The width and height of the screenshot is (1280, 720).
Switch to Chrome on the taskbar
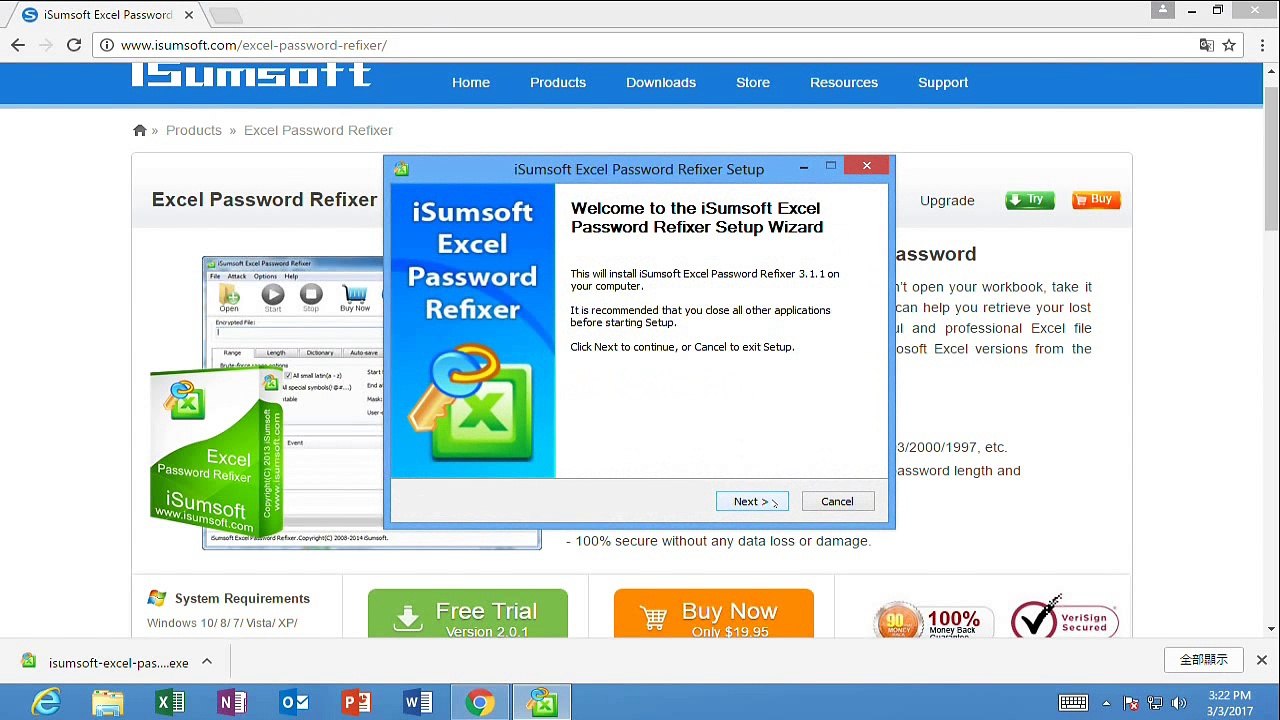[x=480, y=703]
